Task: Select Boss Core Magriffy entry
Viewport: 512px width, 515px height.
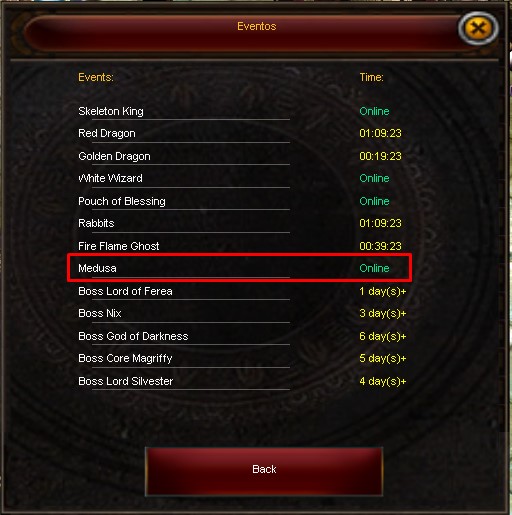Action: (125, 358)
